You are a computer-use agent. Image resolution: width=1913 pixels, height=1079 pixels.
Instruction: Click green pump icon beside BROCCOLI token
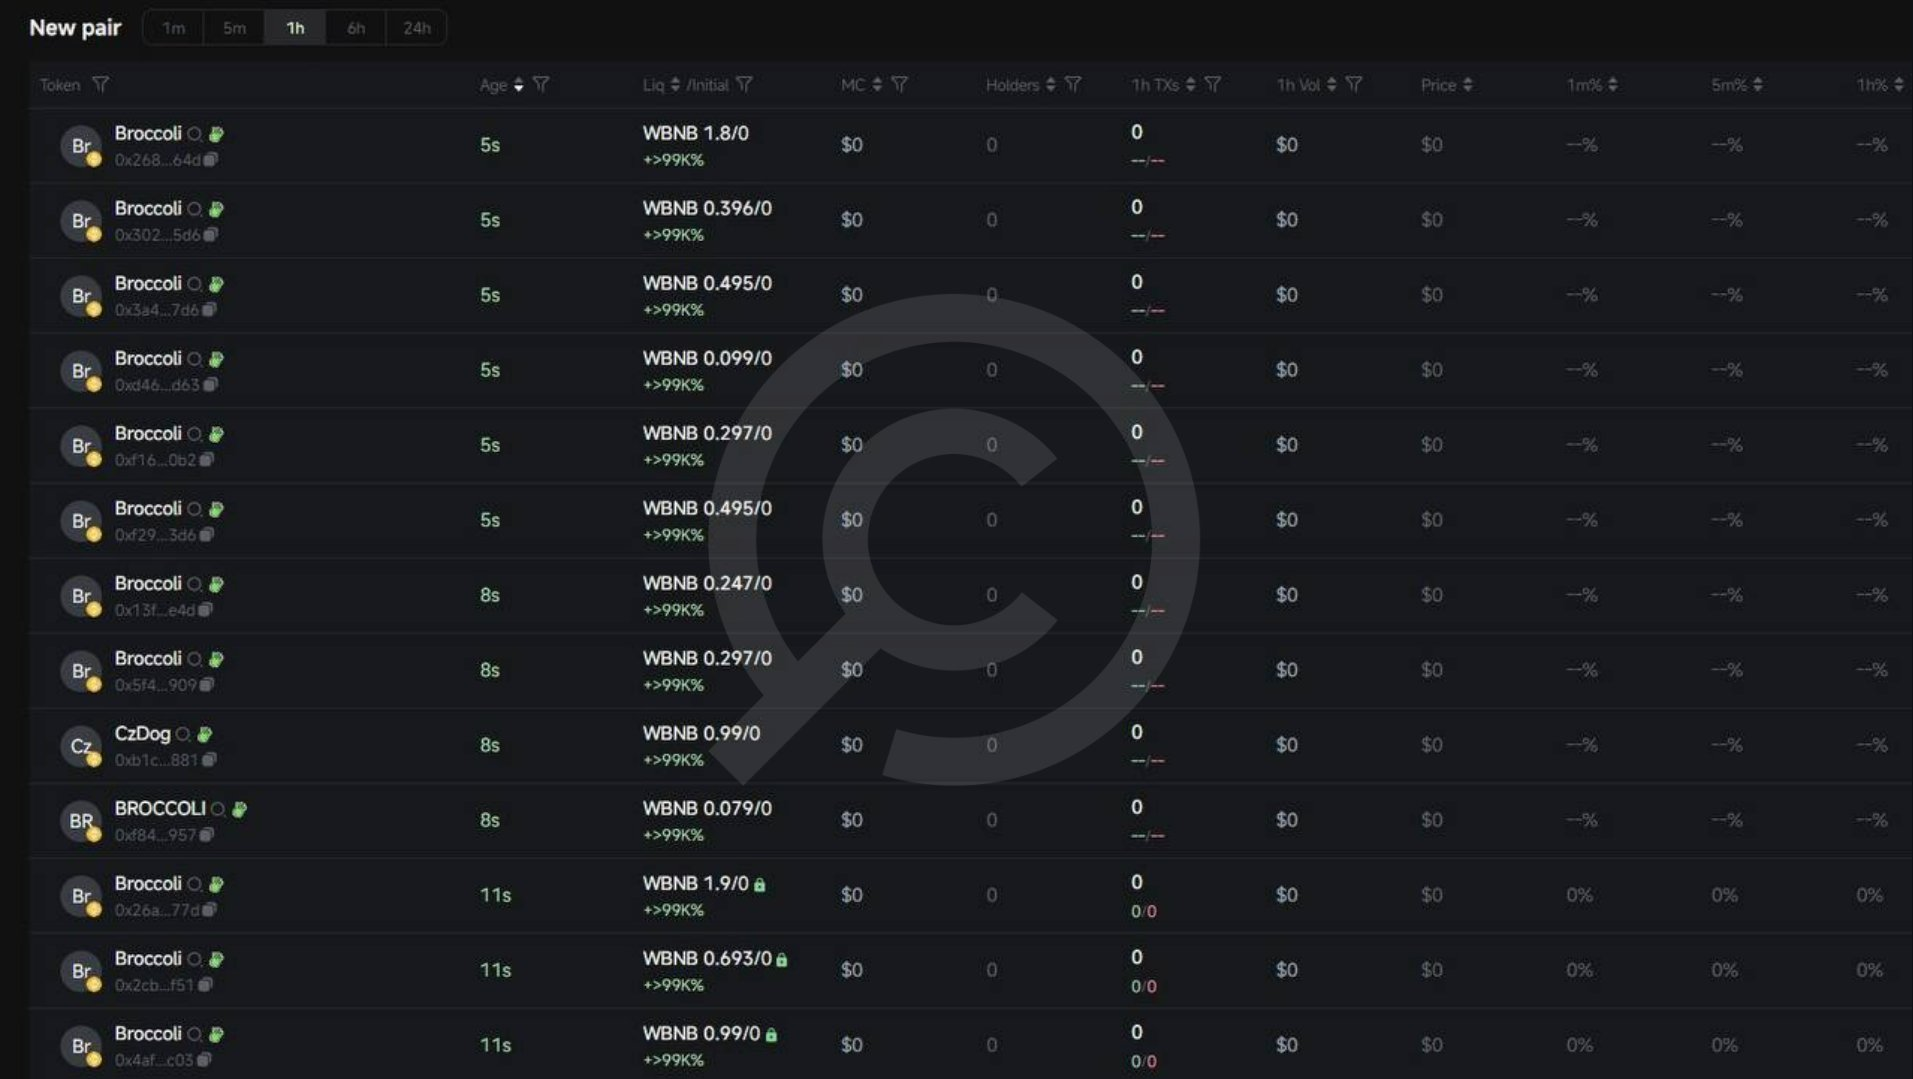tap(239, 809)
